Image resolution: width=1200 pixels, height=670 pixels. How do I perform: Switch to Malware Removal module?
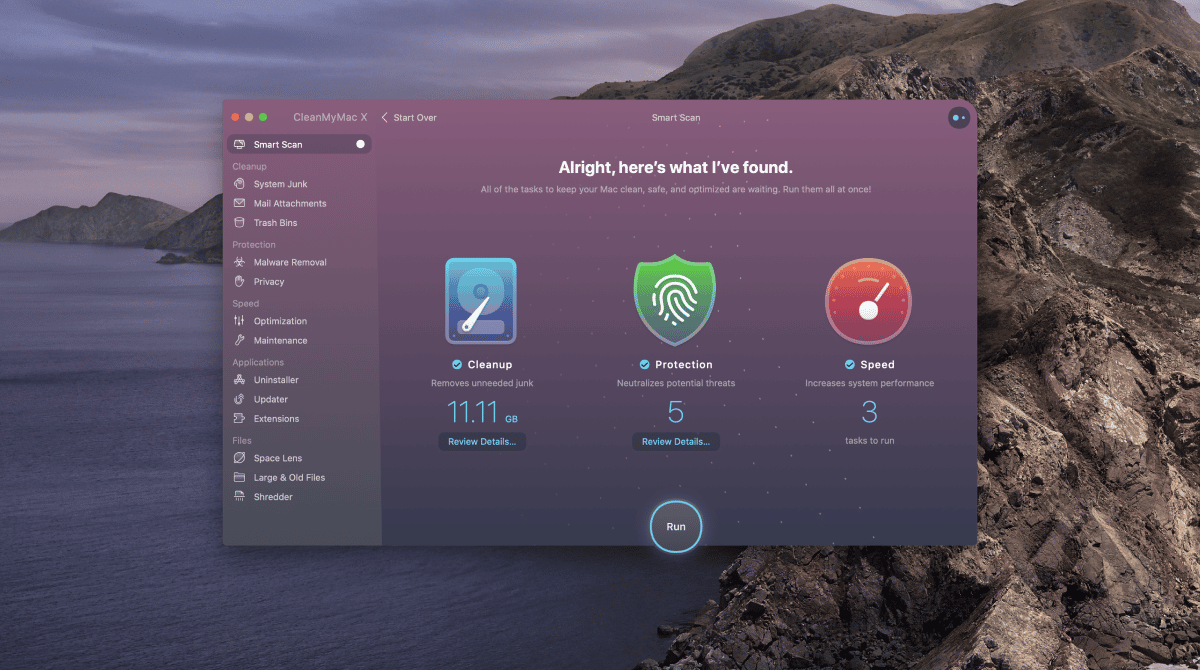pyautogui.click(x=290, y=262)
